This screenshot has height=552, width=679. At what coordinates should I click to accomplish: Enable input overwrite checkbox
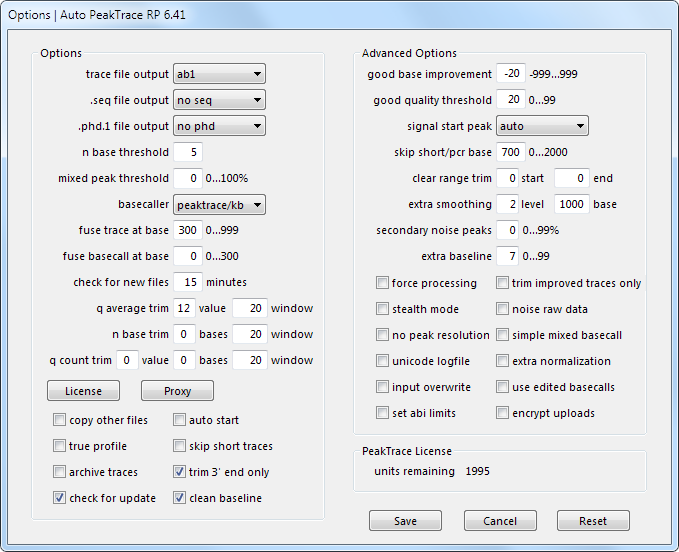(x=382, y=387)
